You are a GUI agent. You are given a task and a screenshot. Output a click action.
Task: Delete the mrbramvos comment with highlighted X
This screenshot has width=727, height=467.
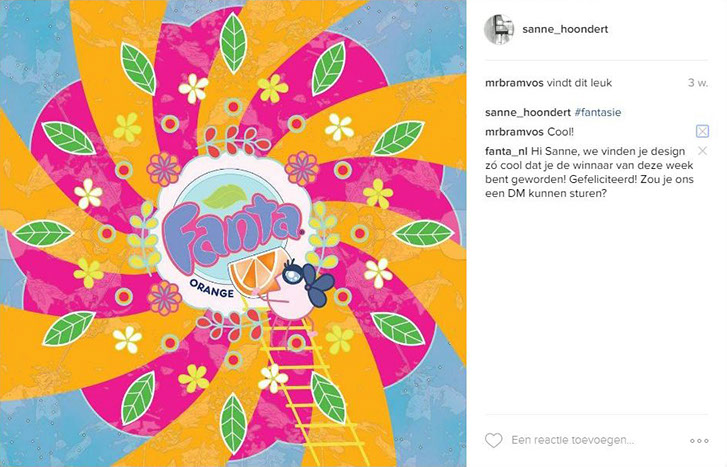click(x=702, y=132)
